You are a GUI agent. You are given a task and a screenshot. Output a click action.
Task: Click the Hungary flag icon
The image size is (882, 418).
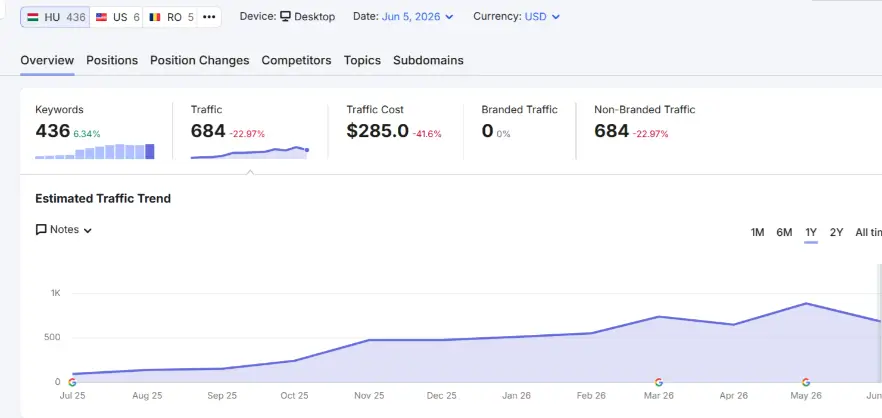[33, 17]
